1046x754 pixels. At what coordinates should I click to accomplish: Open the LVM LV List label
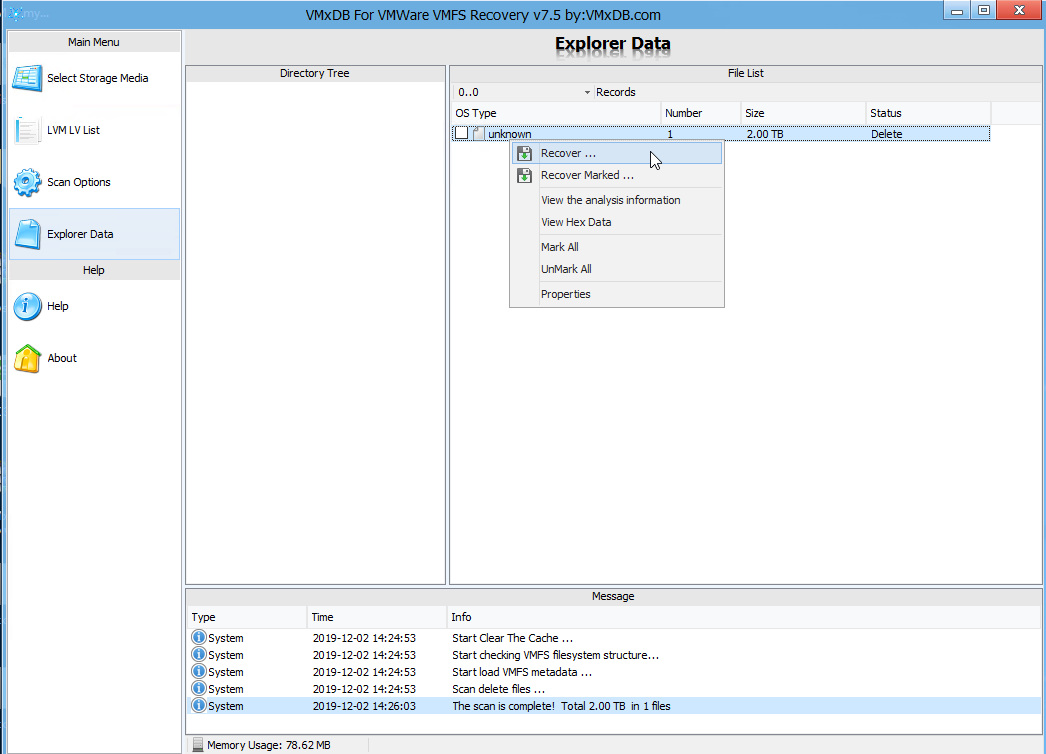(x=73, y=130)
